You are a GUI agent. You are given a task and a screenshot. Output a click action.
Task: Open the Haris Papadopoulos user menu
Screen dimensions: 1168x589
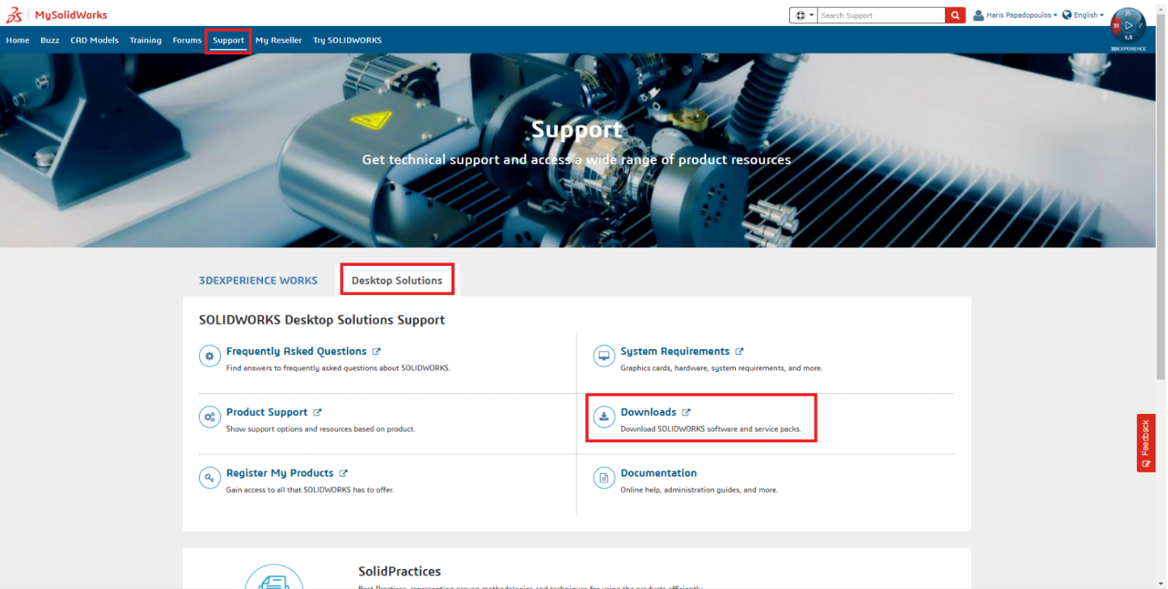tap(1015, 15)
